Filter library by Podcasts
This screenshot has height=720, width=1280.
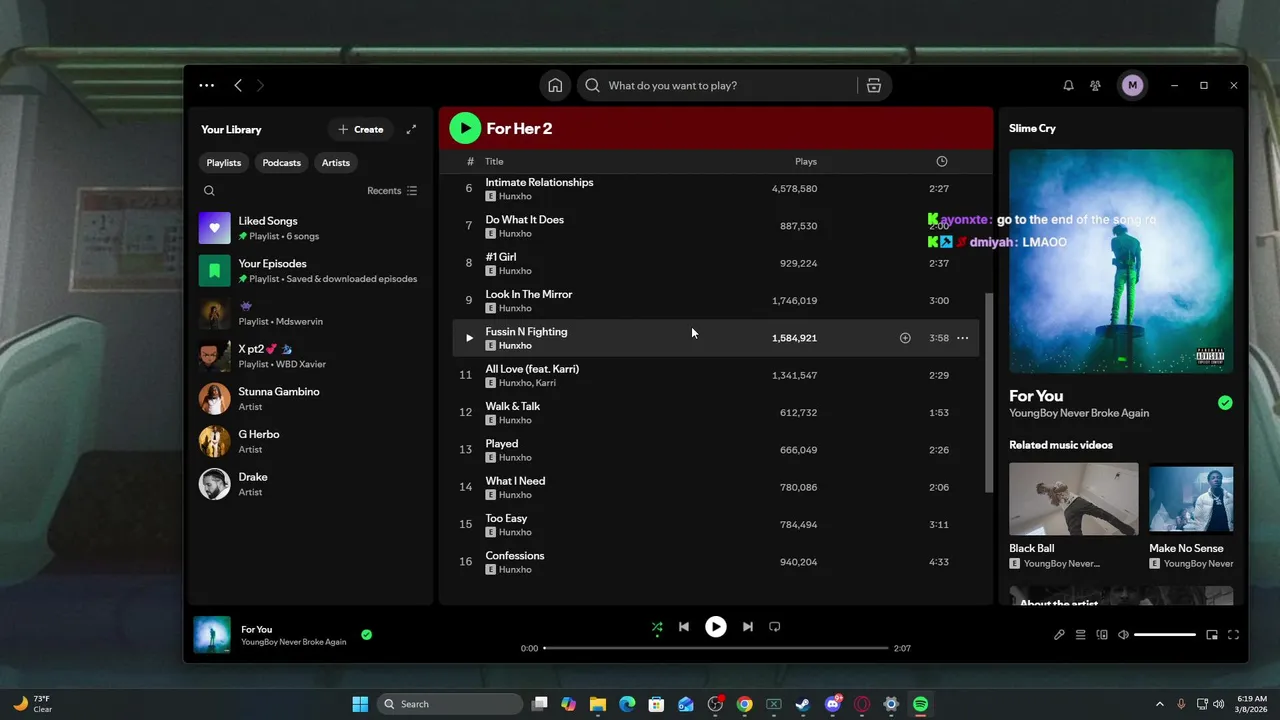point(282,163)
